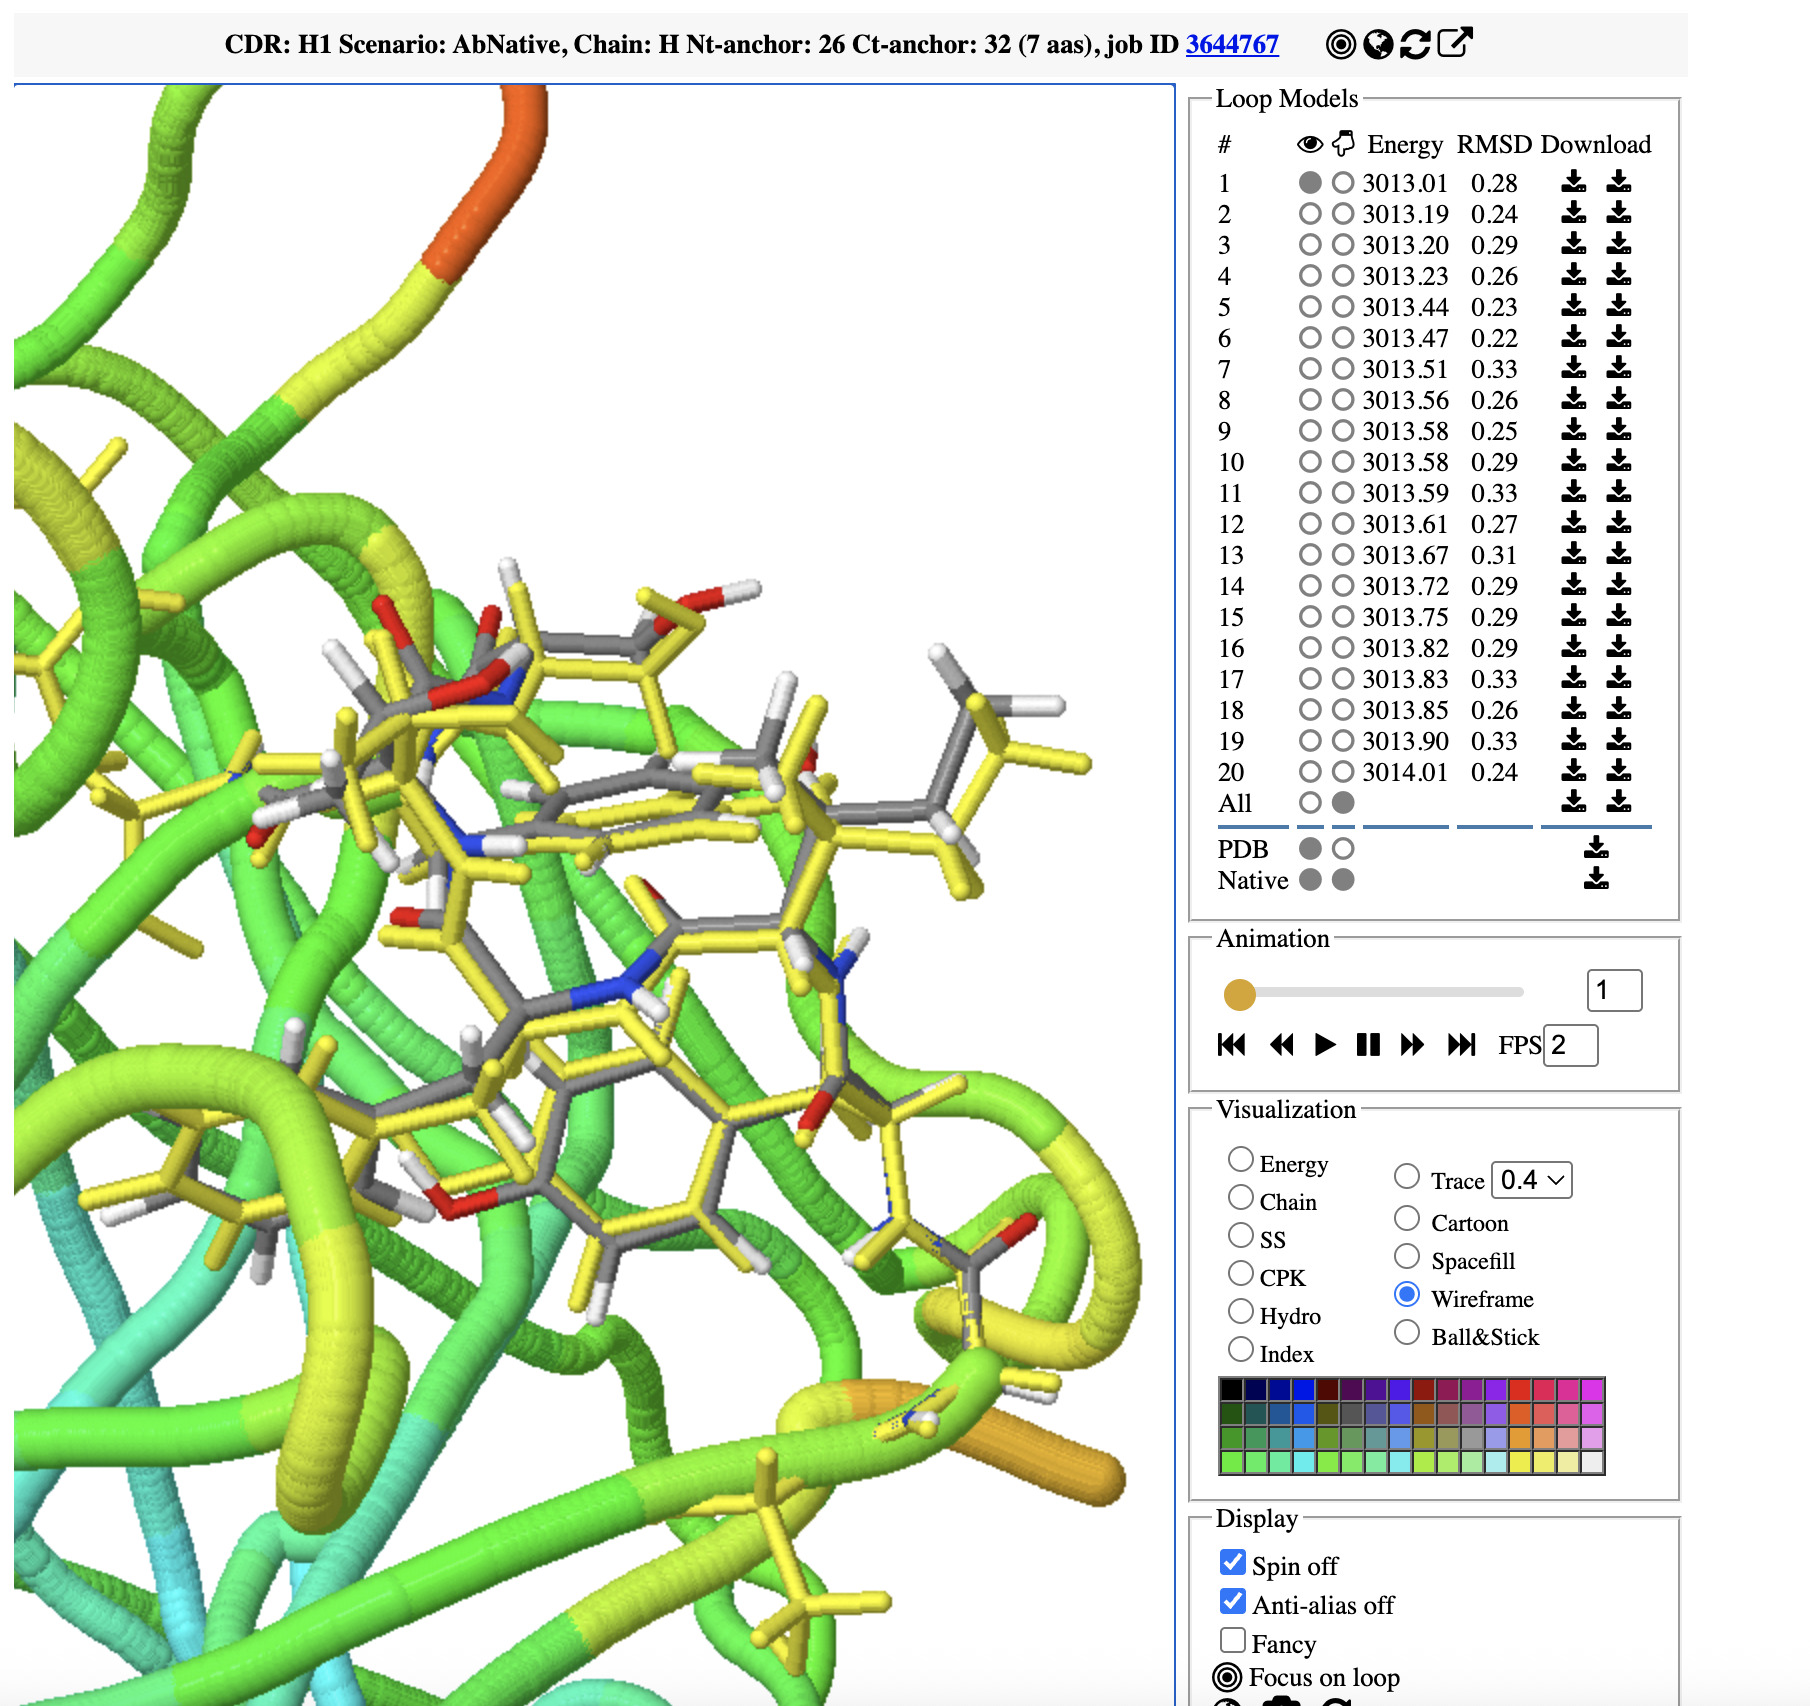The image size is (1810, 1706).
Task: Download the Native structure file
Action: tap(1596, 879)
